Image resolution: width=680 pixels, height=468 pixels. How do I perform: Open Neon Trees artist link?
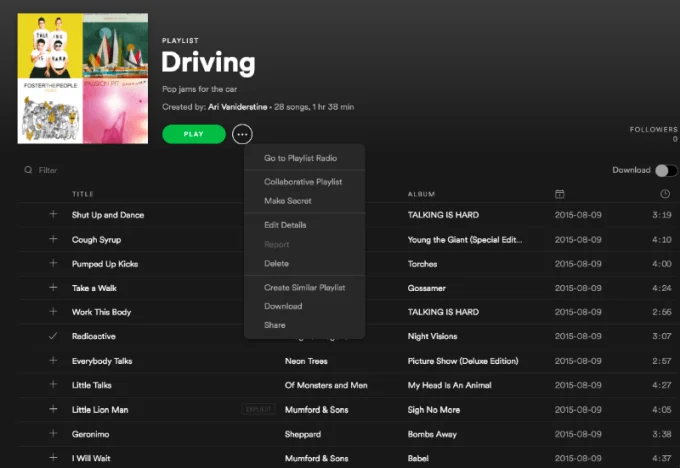pos(306,361)
